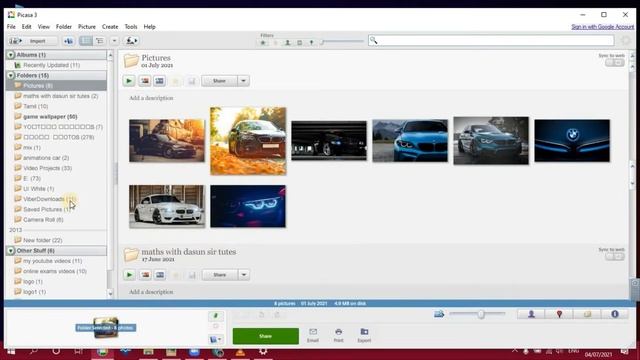The image size is (640, 360).
Task: Open the taskbar search icon
Action: pos(34,351)
